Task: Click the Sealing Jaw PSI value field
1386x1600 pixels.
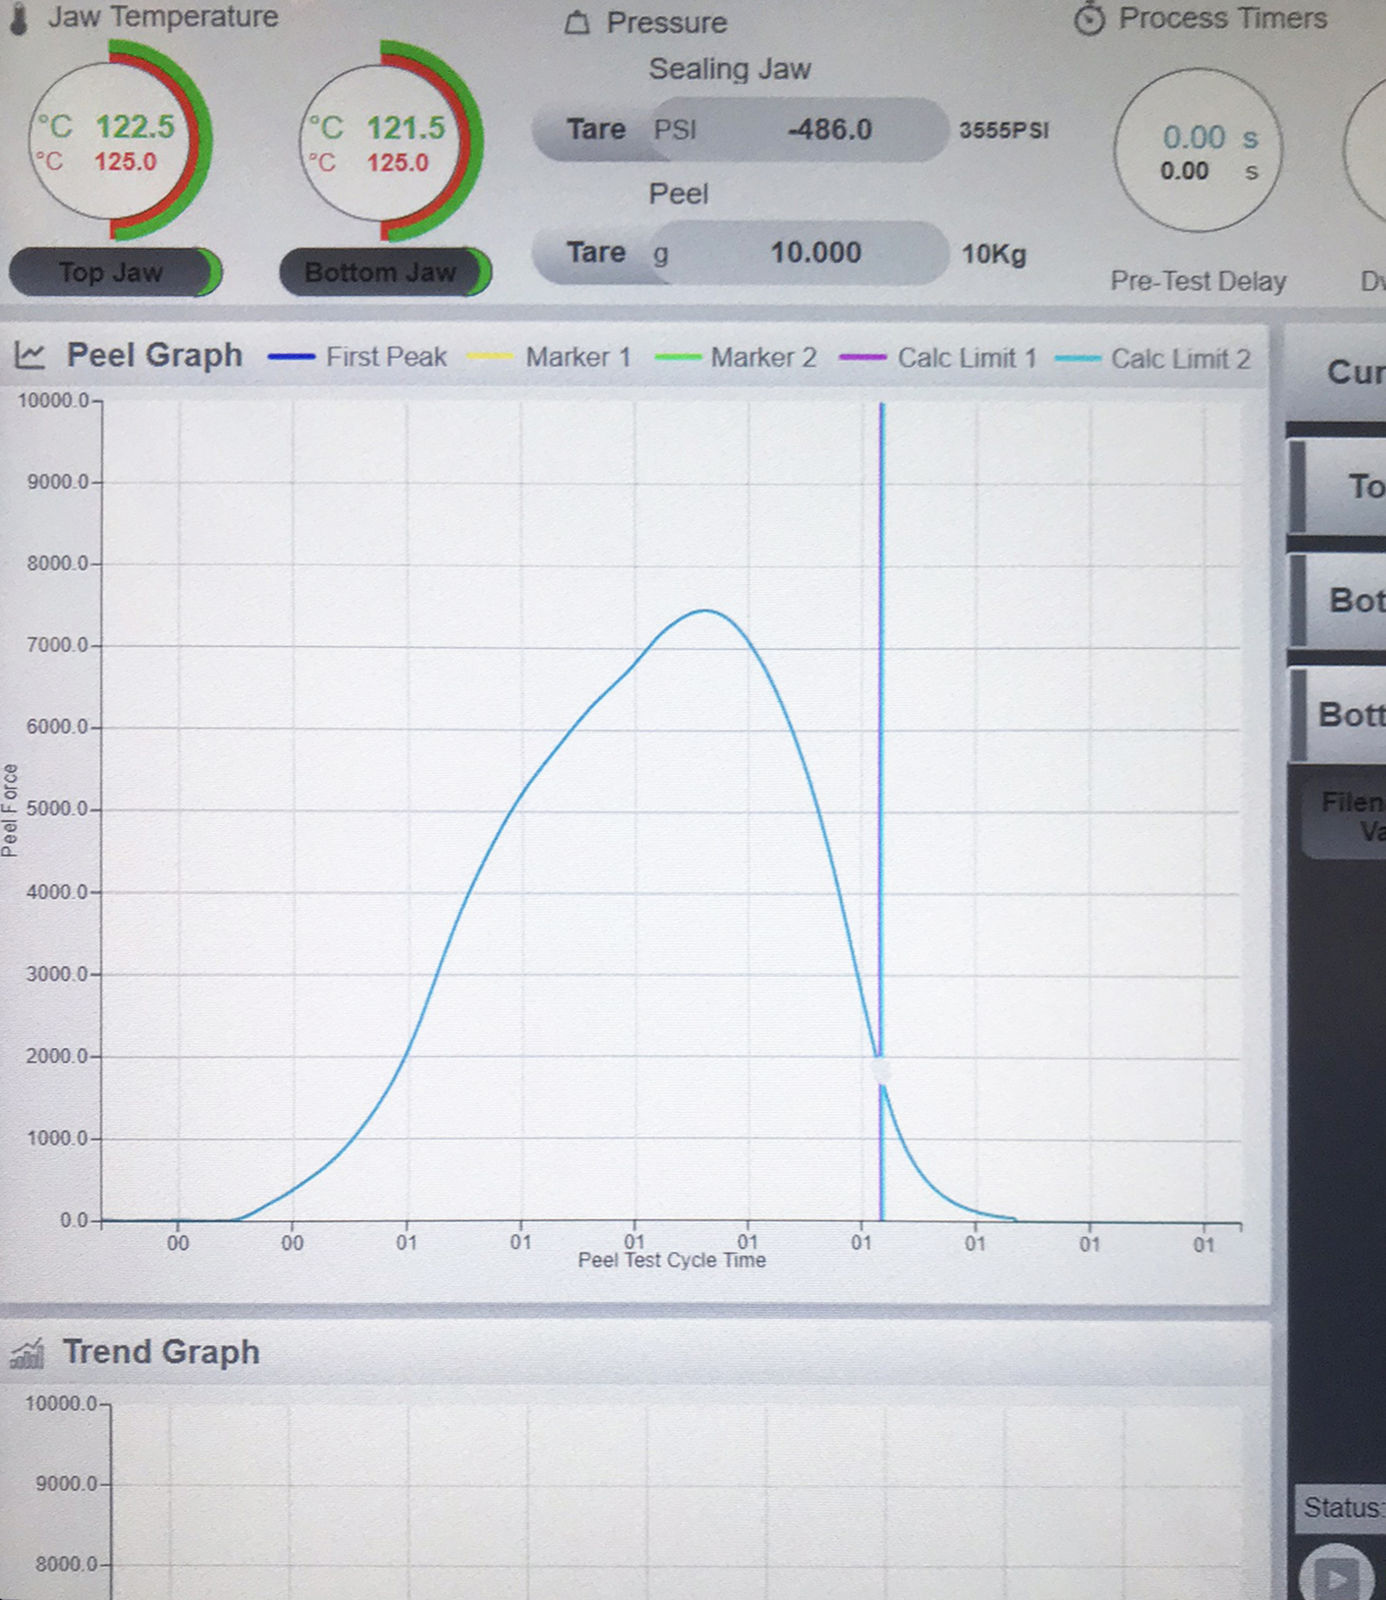Action: tap(800, 130)
